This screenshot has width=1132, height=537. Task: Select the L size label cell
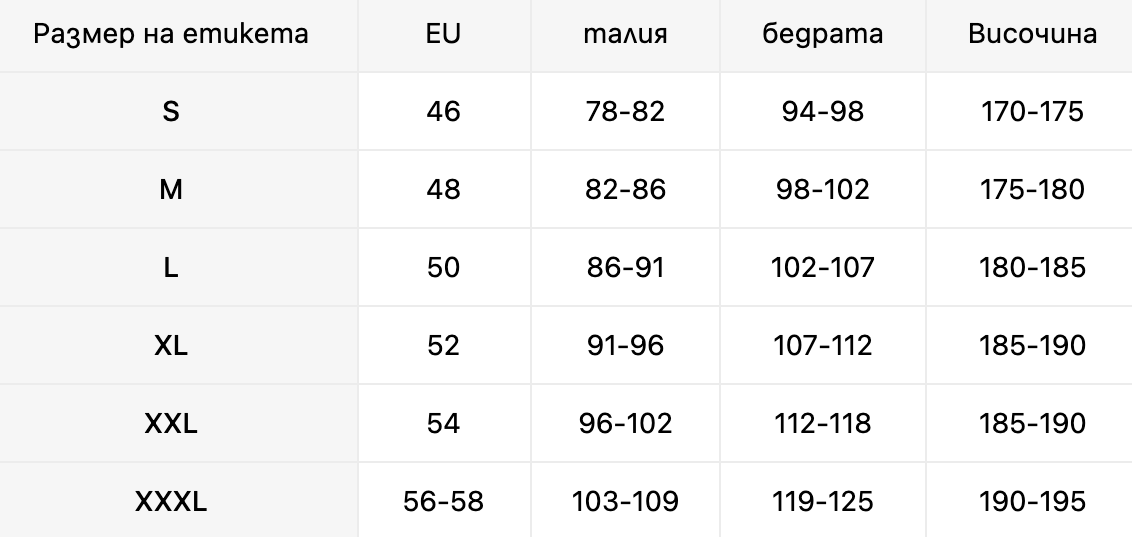[171, 267]
